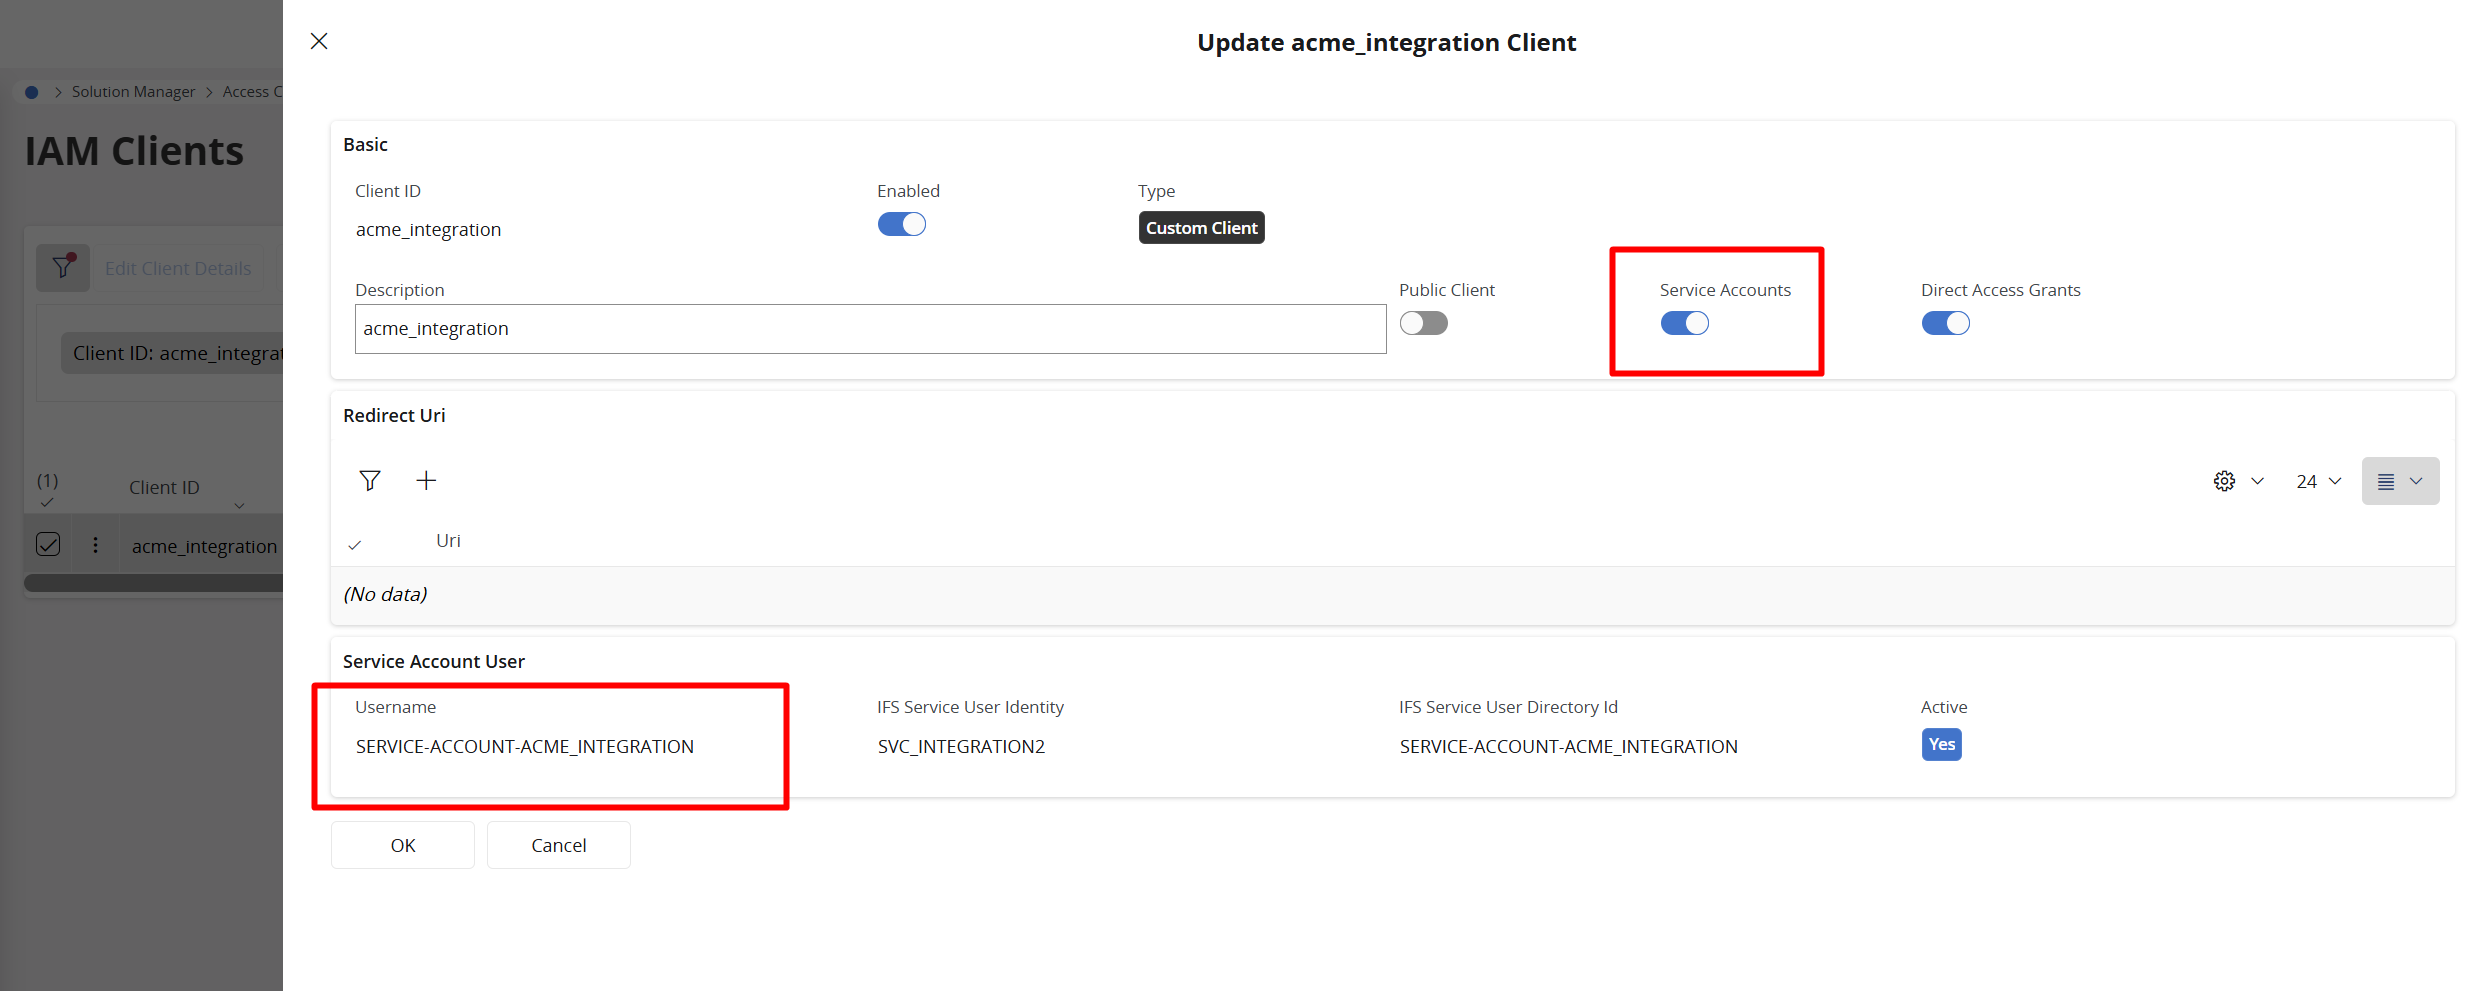Click the home dot in breadcrumb

coord(32,92)
